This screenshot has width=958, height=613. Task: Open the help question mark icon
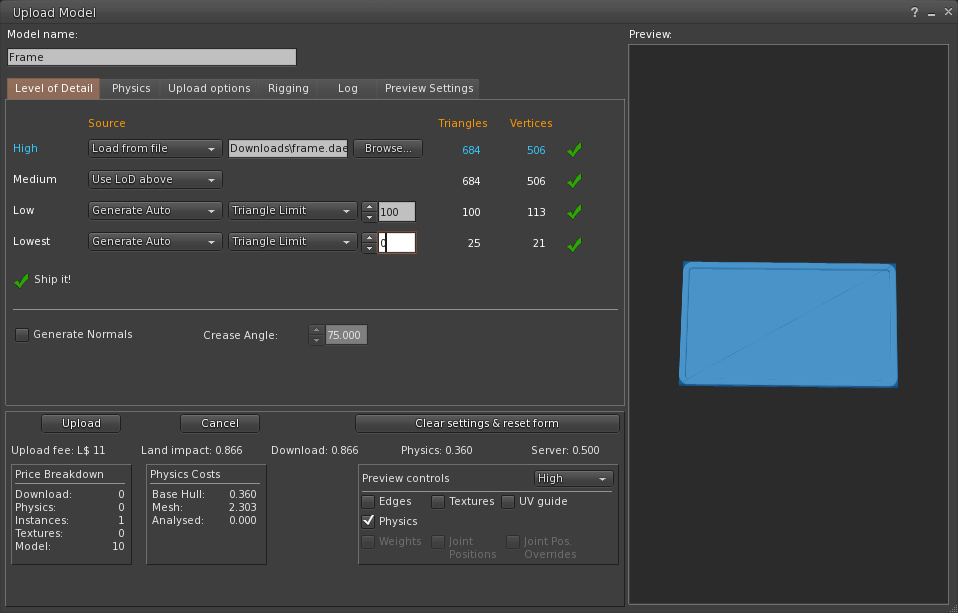point(915,12)
